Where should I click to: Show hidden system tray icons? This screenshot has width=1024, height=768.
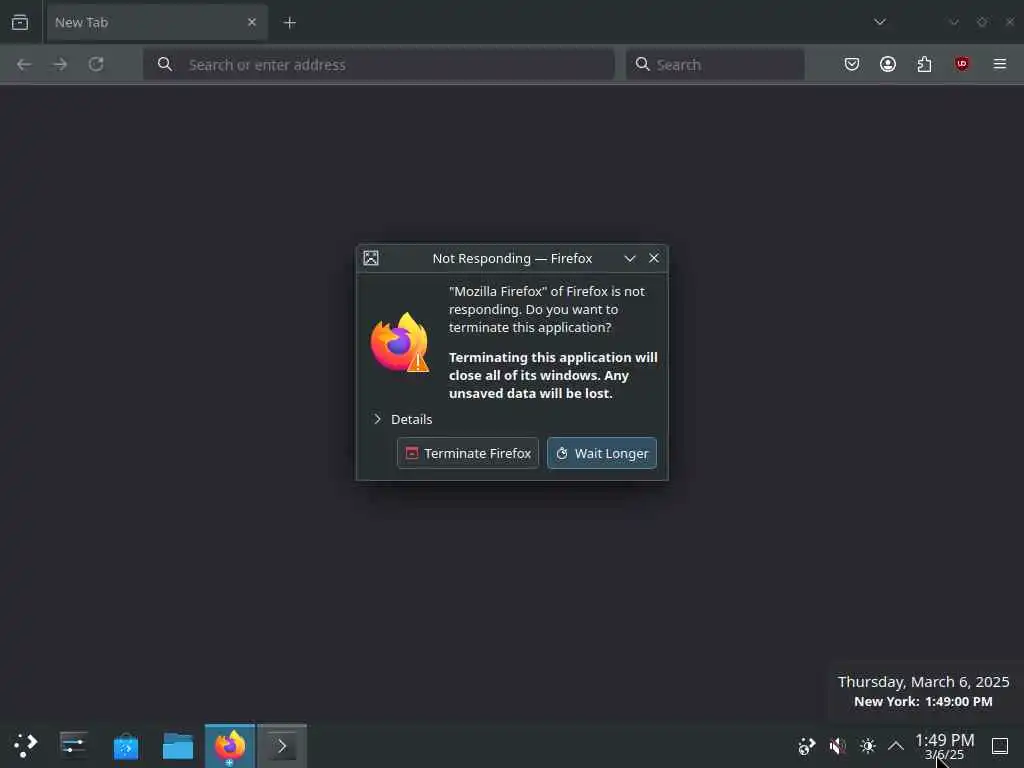(x=896, y=746)
